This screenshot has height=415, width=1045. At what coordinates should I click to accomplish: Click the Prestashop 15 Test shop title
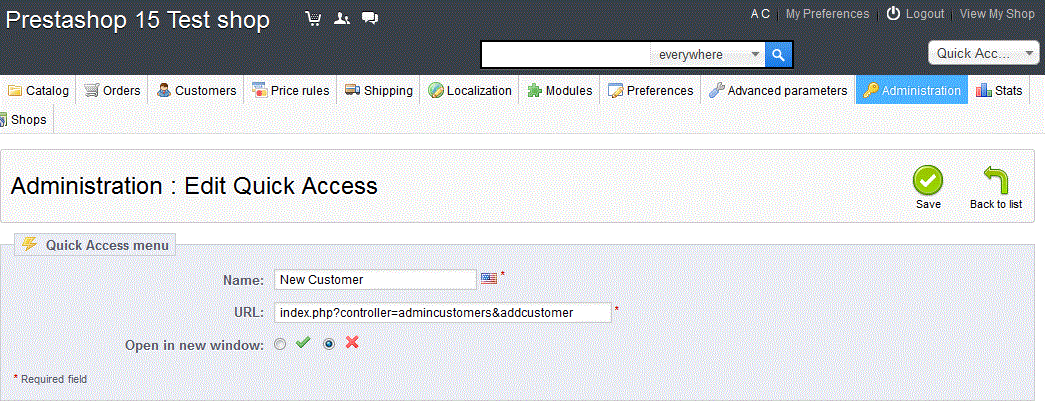(137, 20)
